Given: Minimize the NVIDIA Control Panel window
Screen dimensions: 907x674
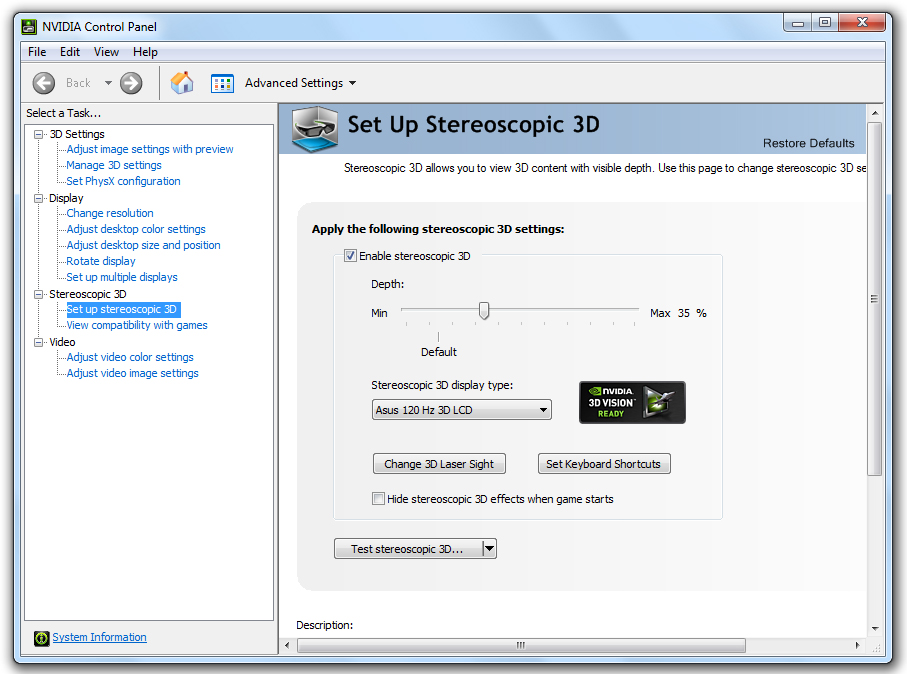Looking at the screenshot, I should click(x=798, y=23).
